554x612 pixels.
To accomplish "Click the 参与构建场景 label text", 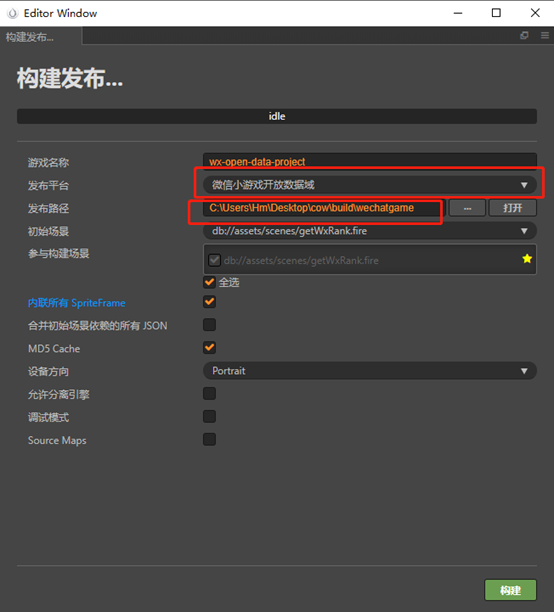I will 59,254.
